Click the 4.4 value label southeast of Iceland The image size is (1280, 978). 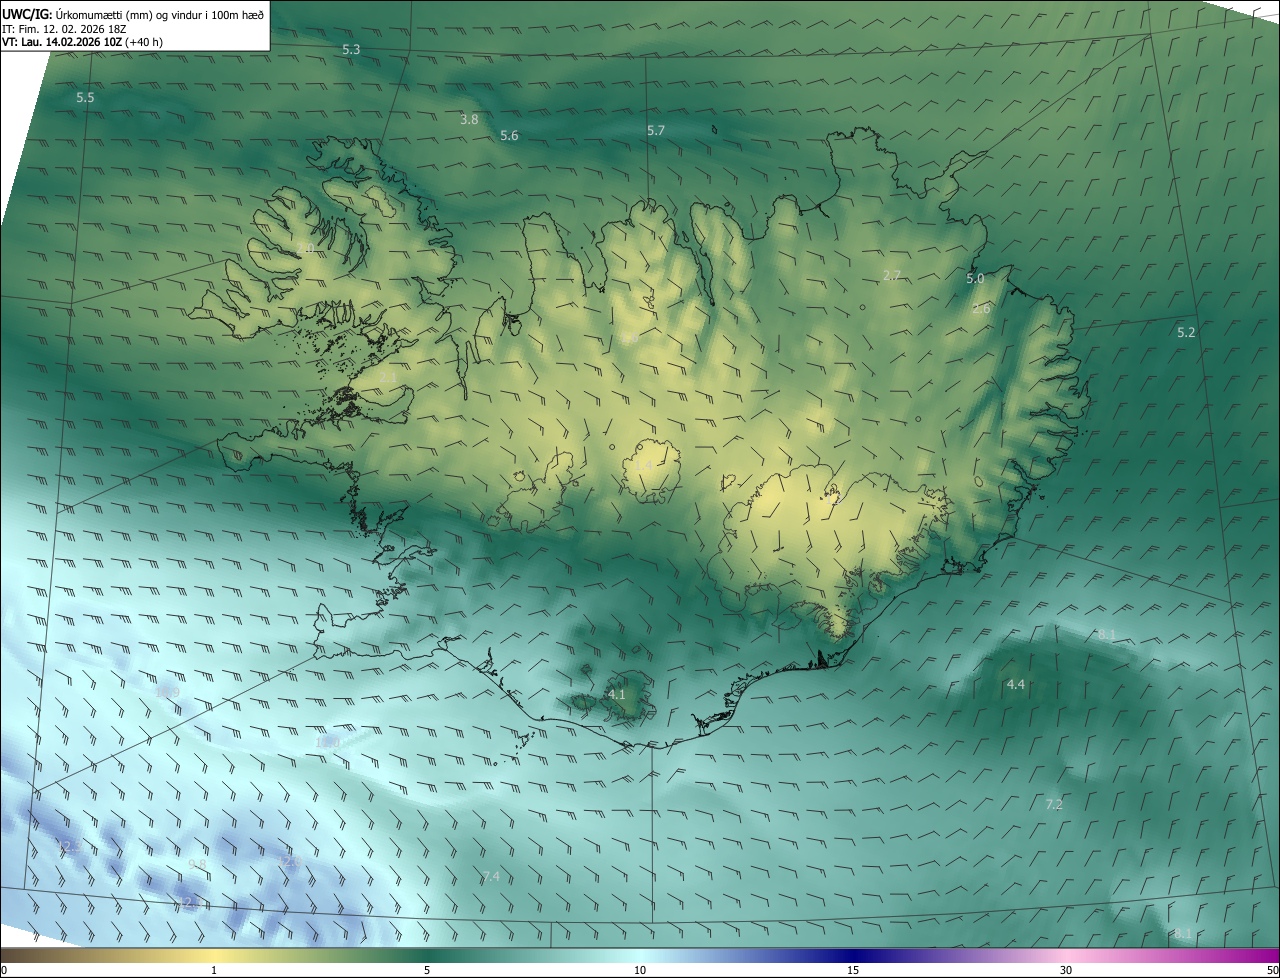point(1015,684)
